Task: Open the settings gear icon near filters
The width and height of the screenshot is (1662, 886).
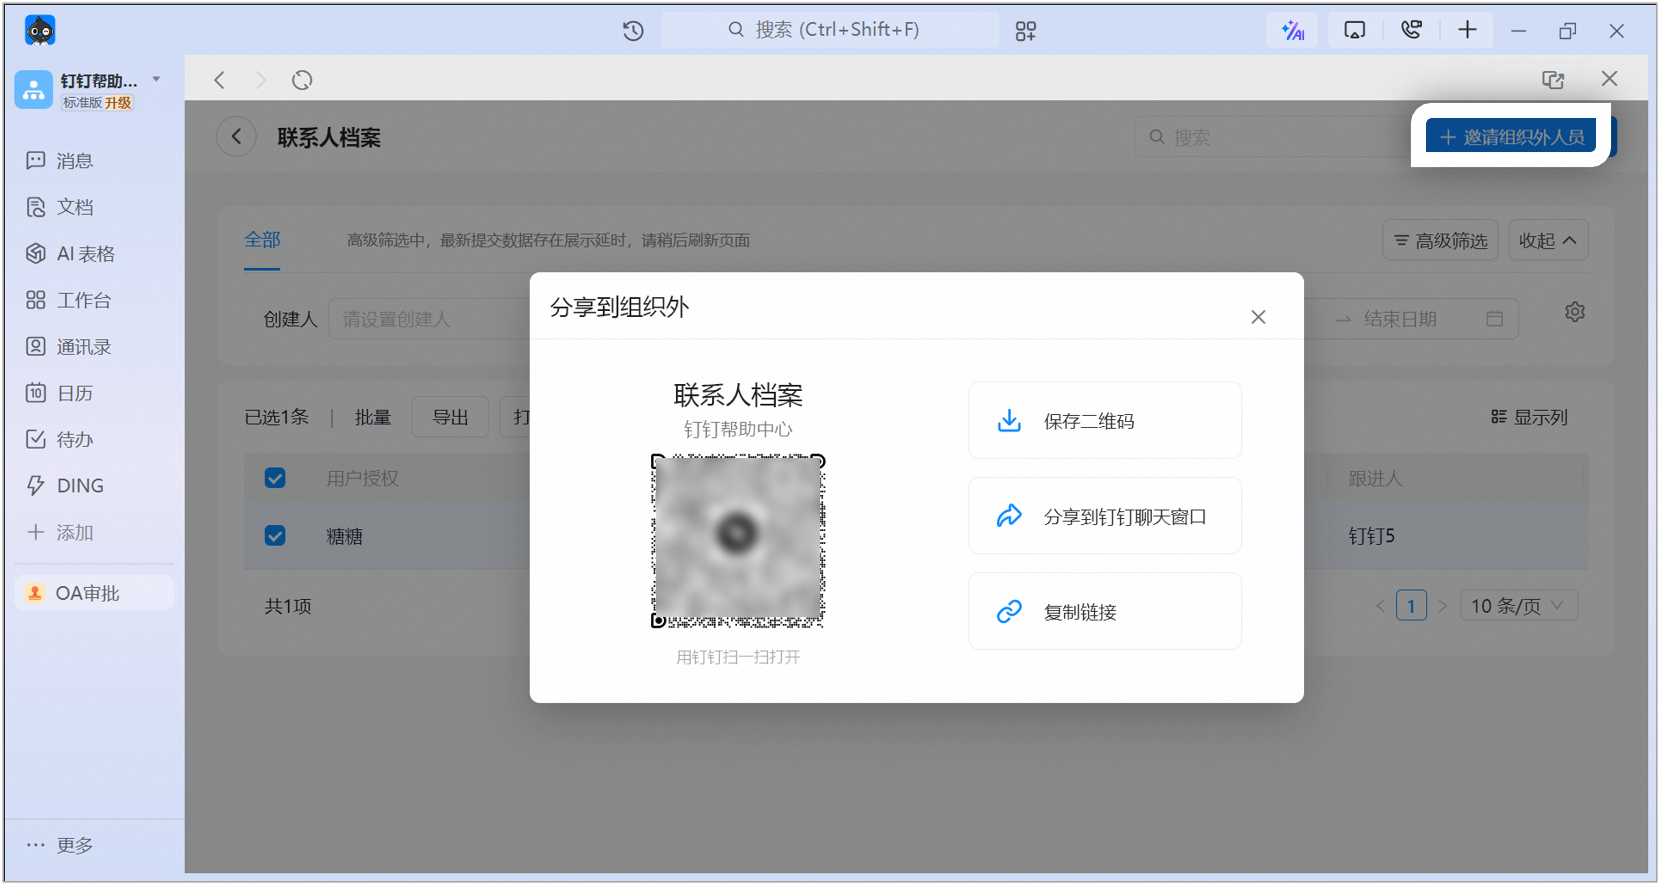Action: coord(1574,313)
